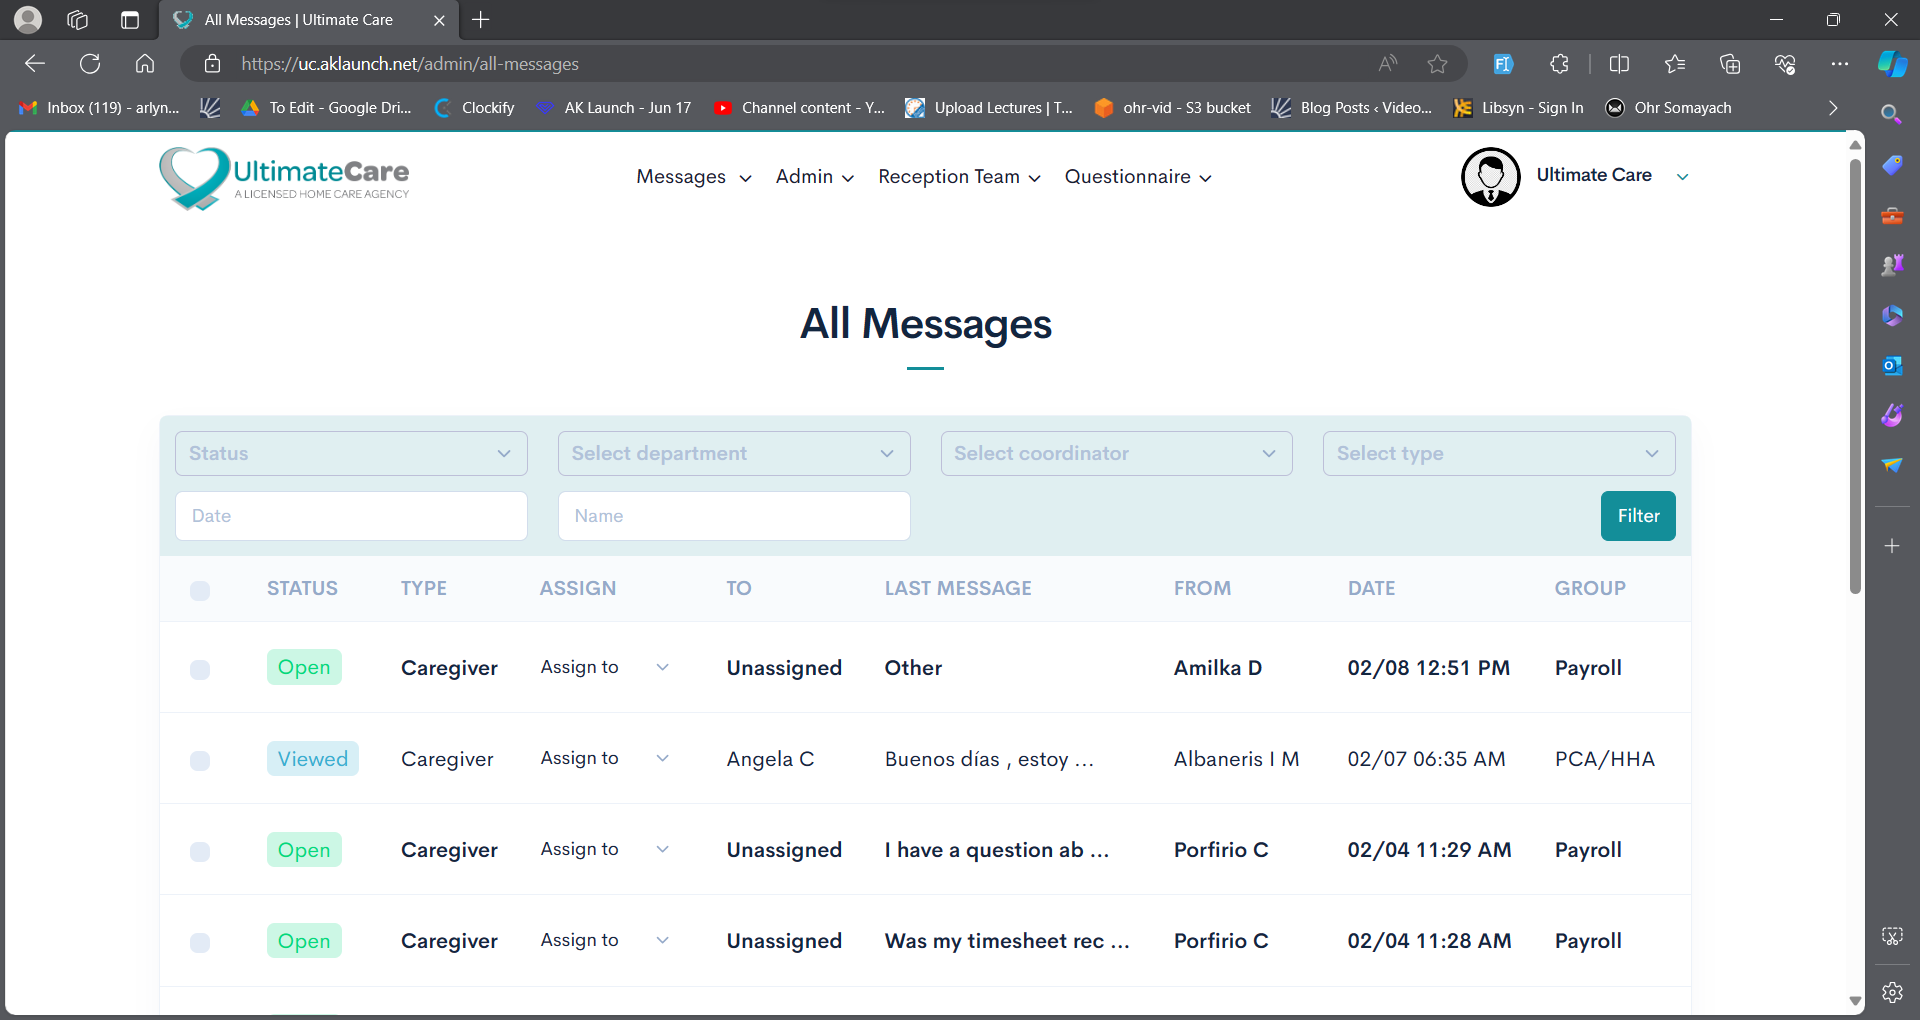Open the Select type dropdown
The height and width of the screenshot is (1020, 1920).
pos(1499,453)
